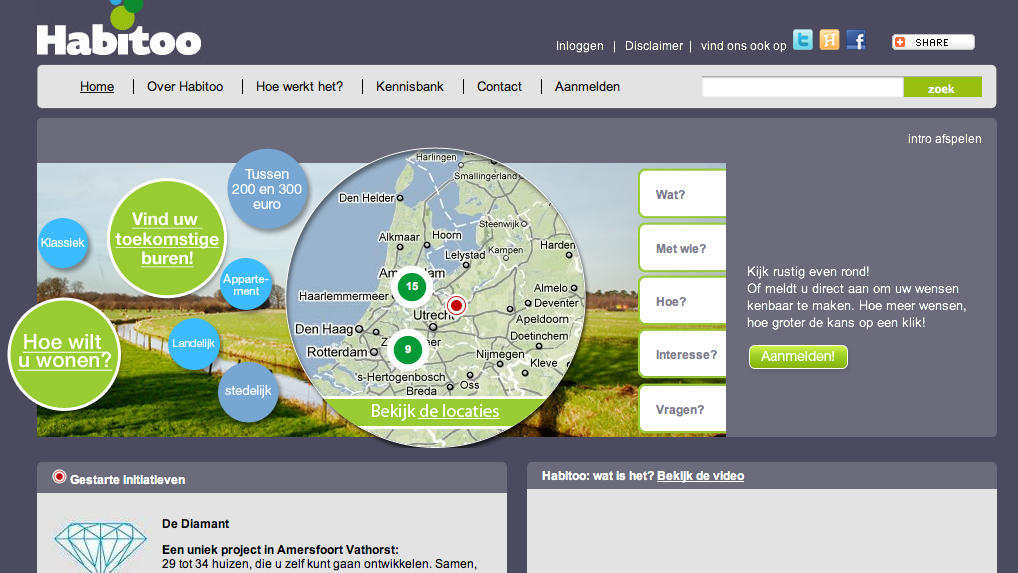The image size is (1018, 573).
Task: Open the Kennisbank menu item
Action: (x=410, y=86)
